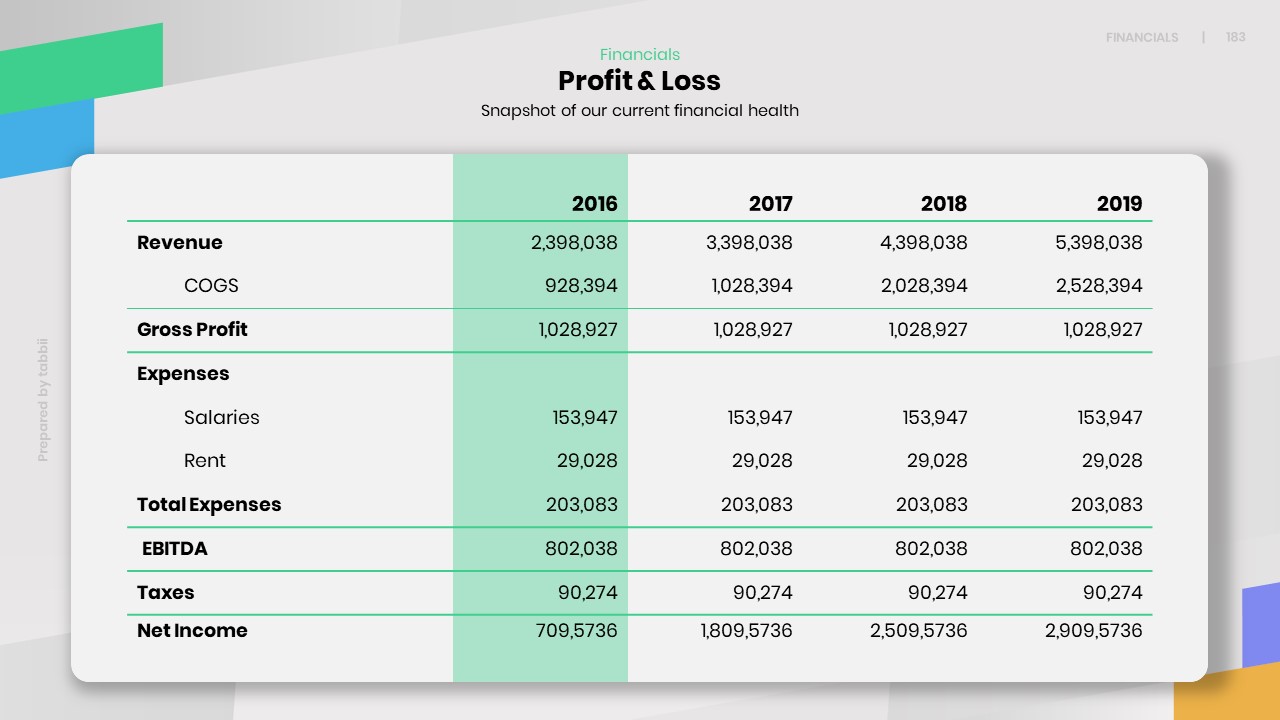Click the 2018 column header
1280x720 pixels.
[x=943, y=204]
